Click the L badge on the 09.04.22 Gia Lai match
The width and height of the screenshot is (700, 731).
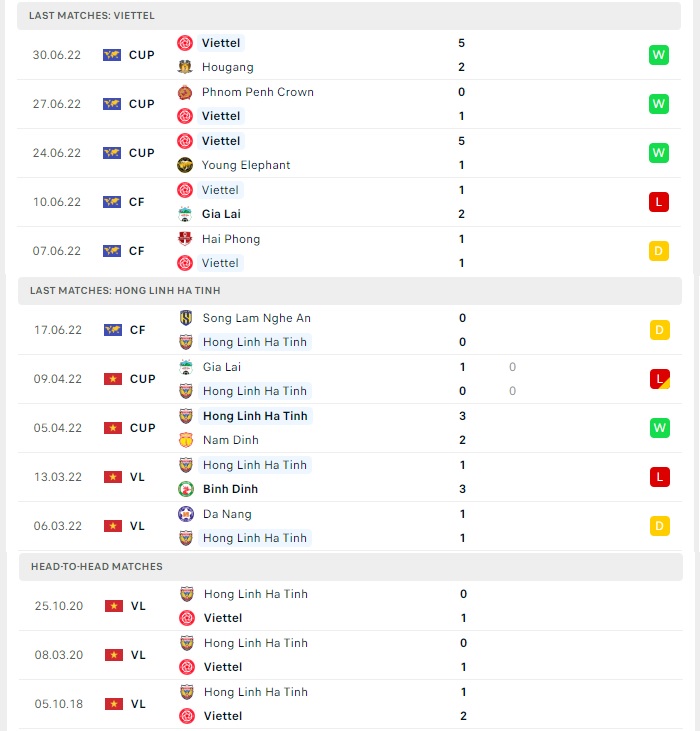click(x=659, y=379)
